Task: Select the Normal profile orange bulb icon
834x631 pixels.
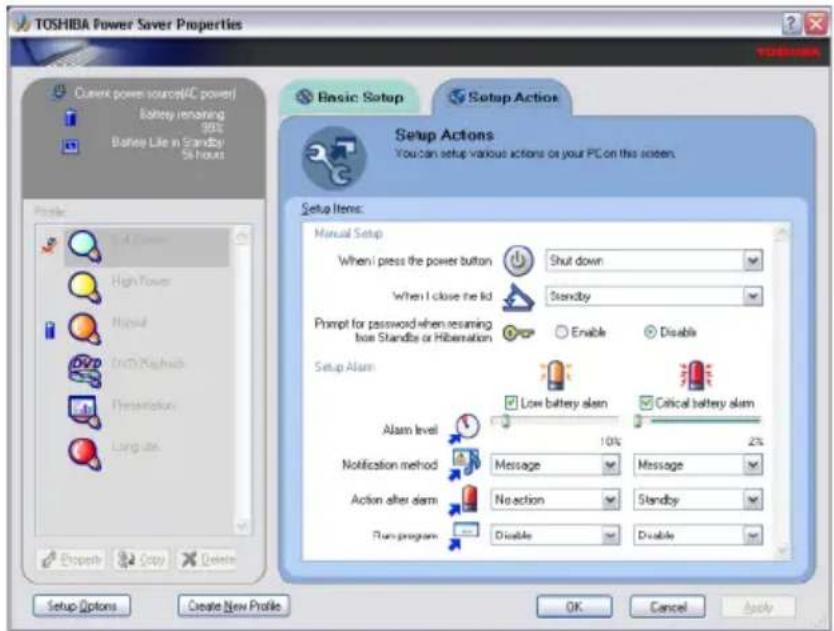Action: (85, 329)
